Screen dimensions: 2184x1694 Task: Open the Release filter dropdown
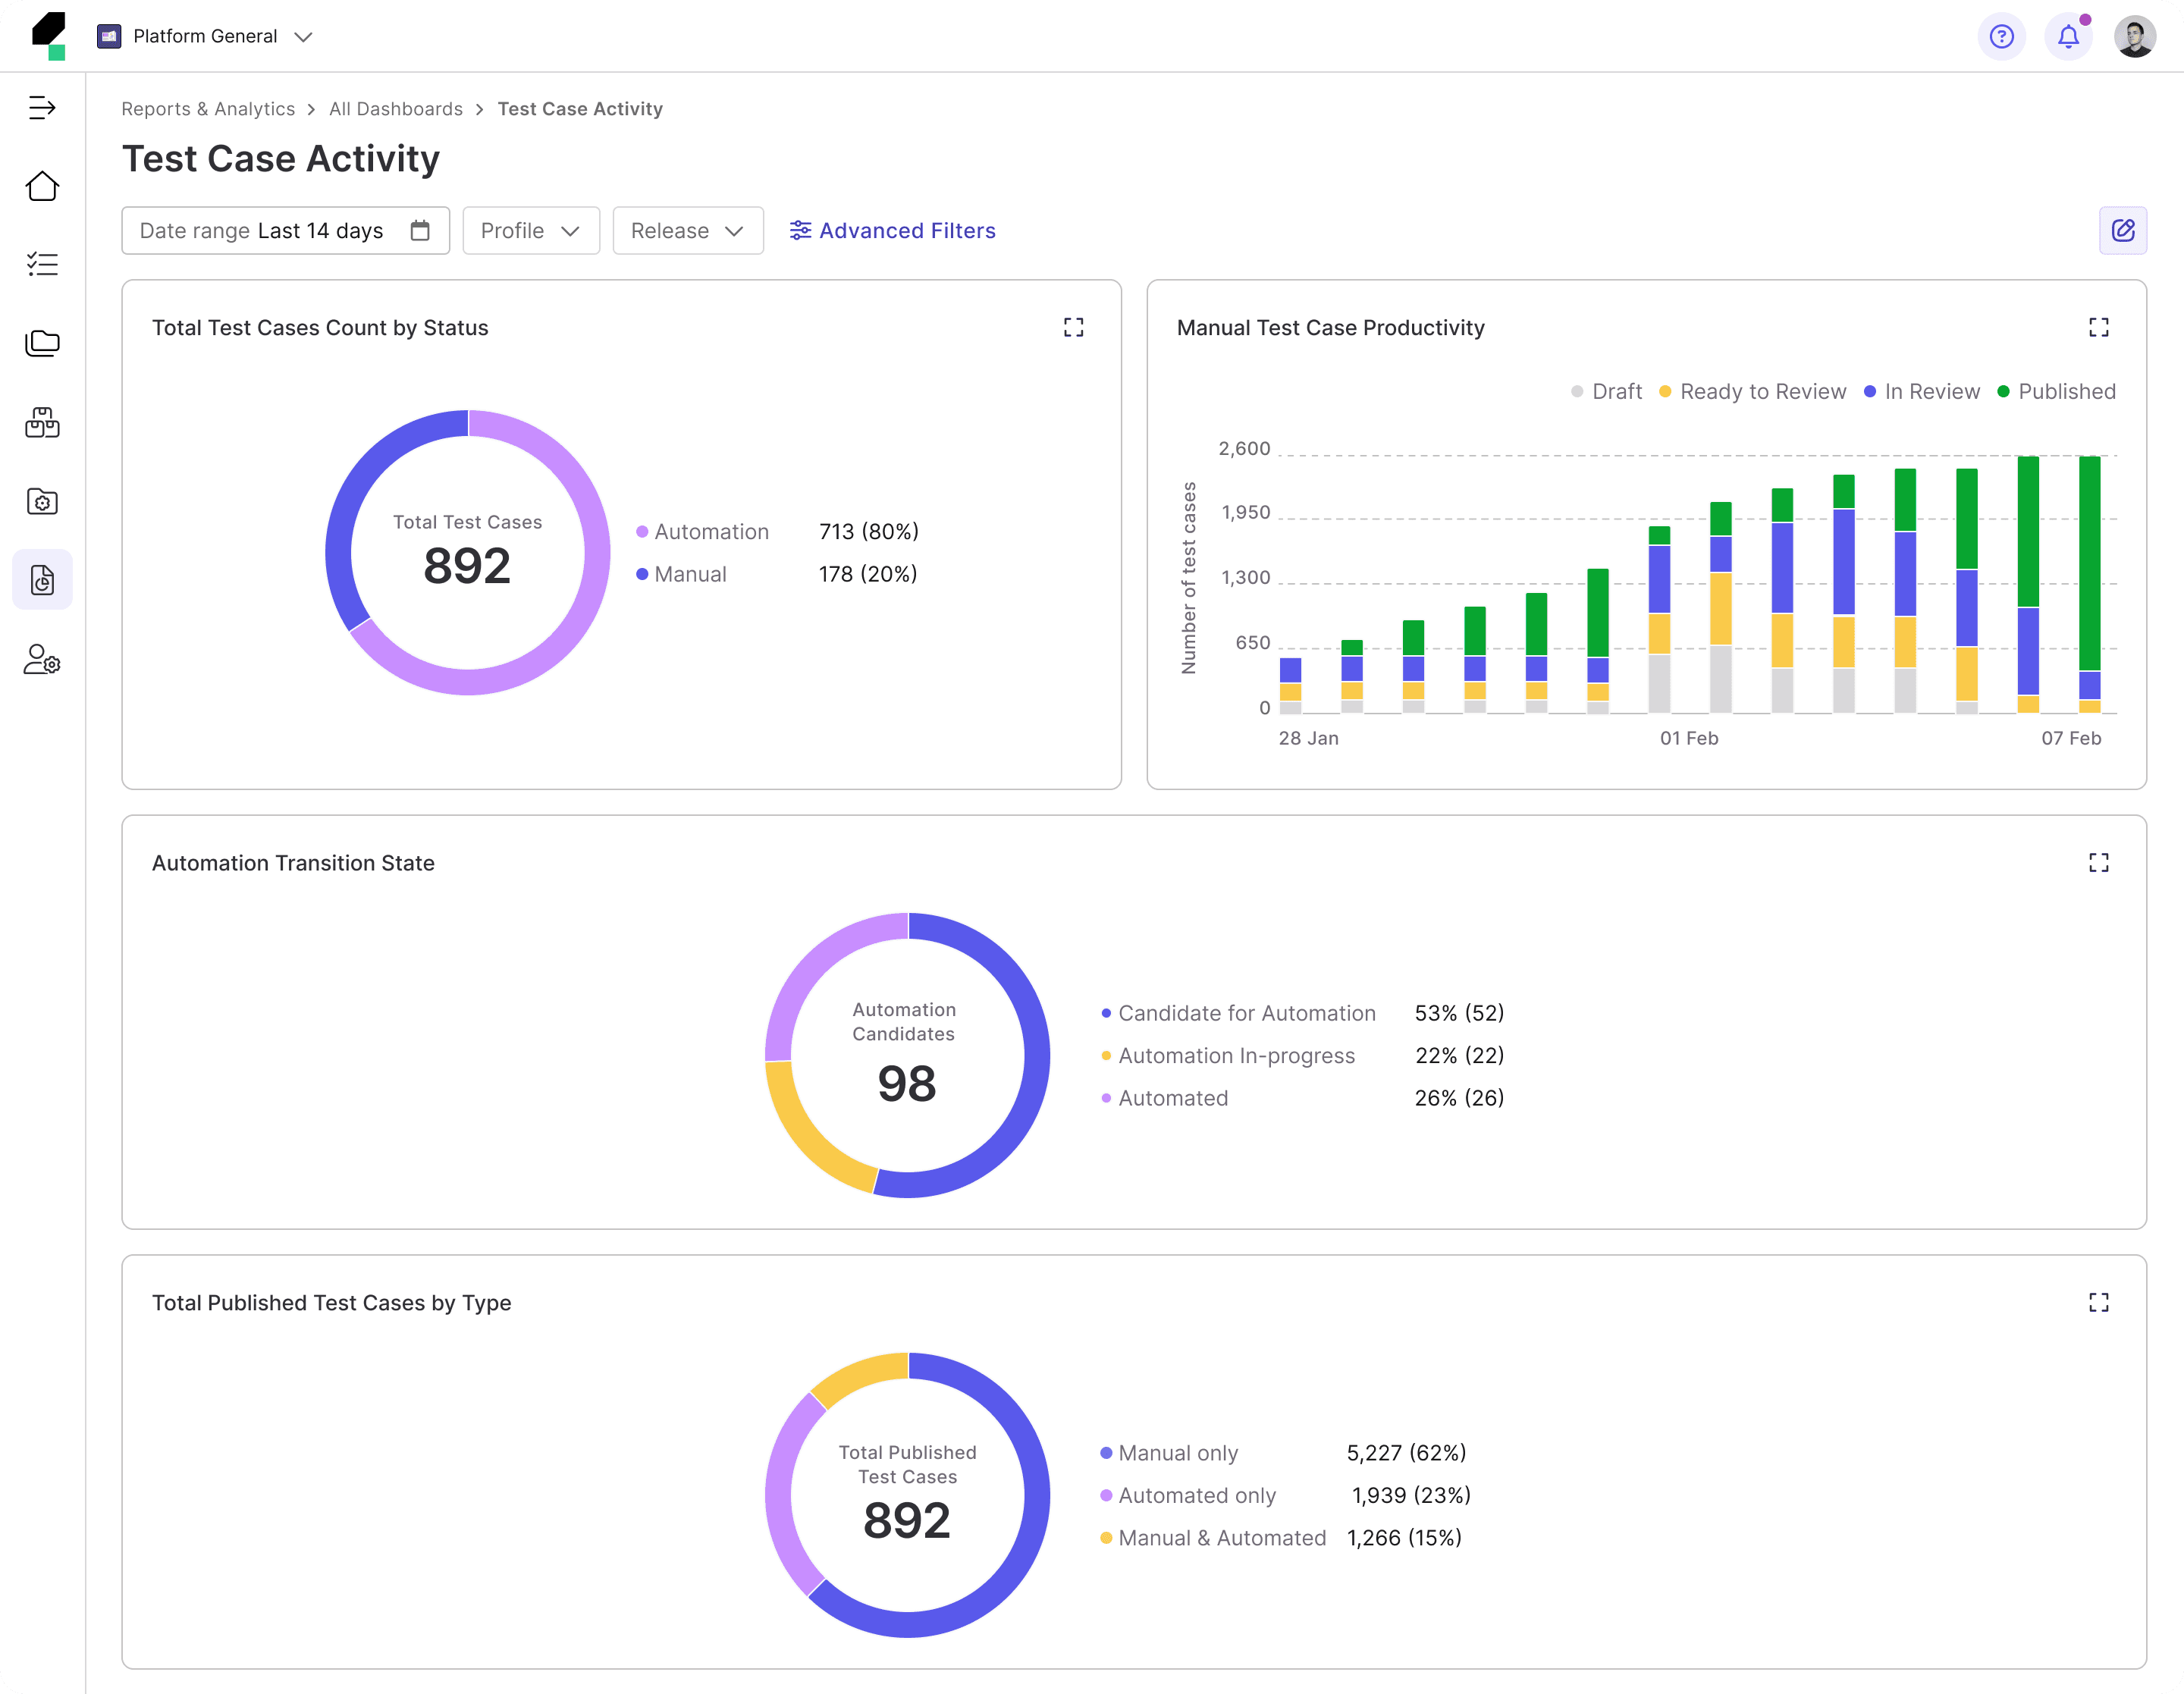(x=687, y=231)
